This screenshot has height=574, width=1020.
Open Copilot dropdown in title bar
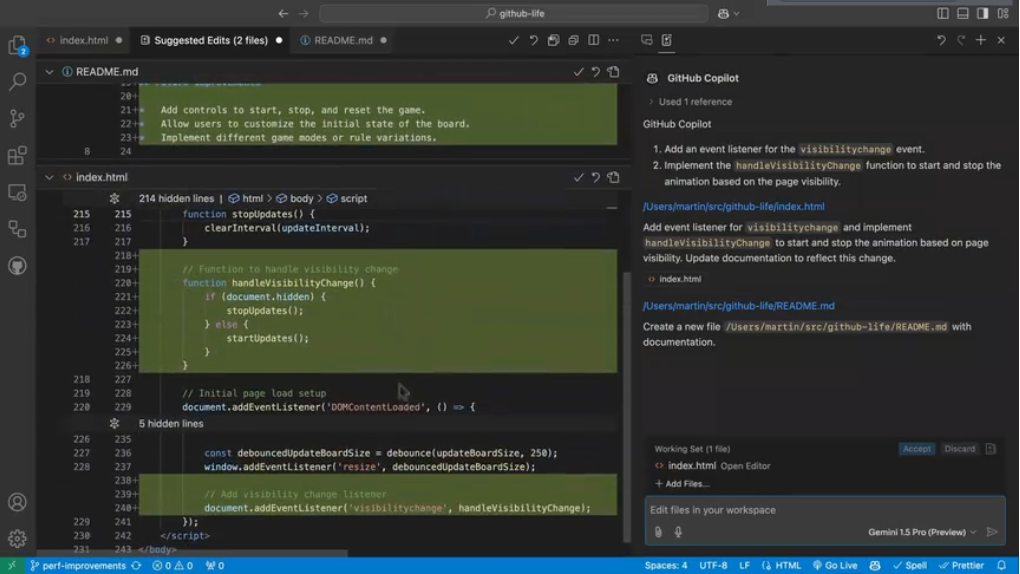point(729,13)
